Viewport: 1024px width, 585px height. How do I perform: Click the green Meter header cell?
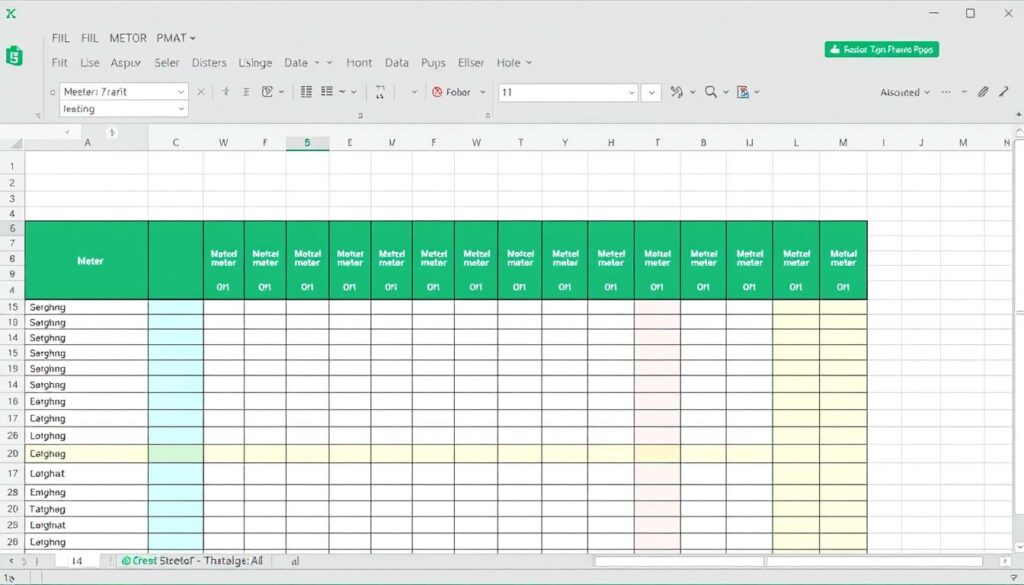point(87,261)
